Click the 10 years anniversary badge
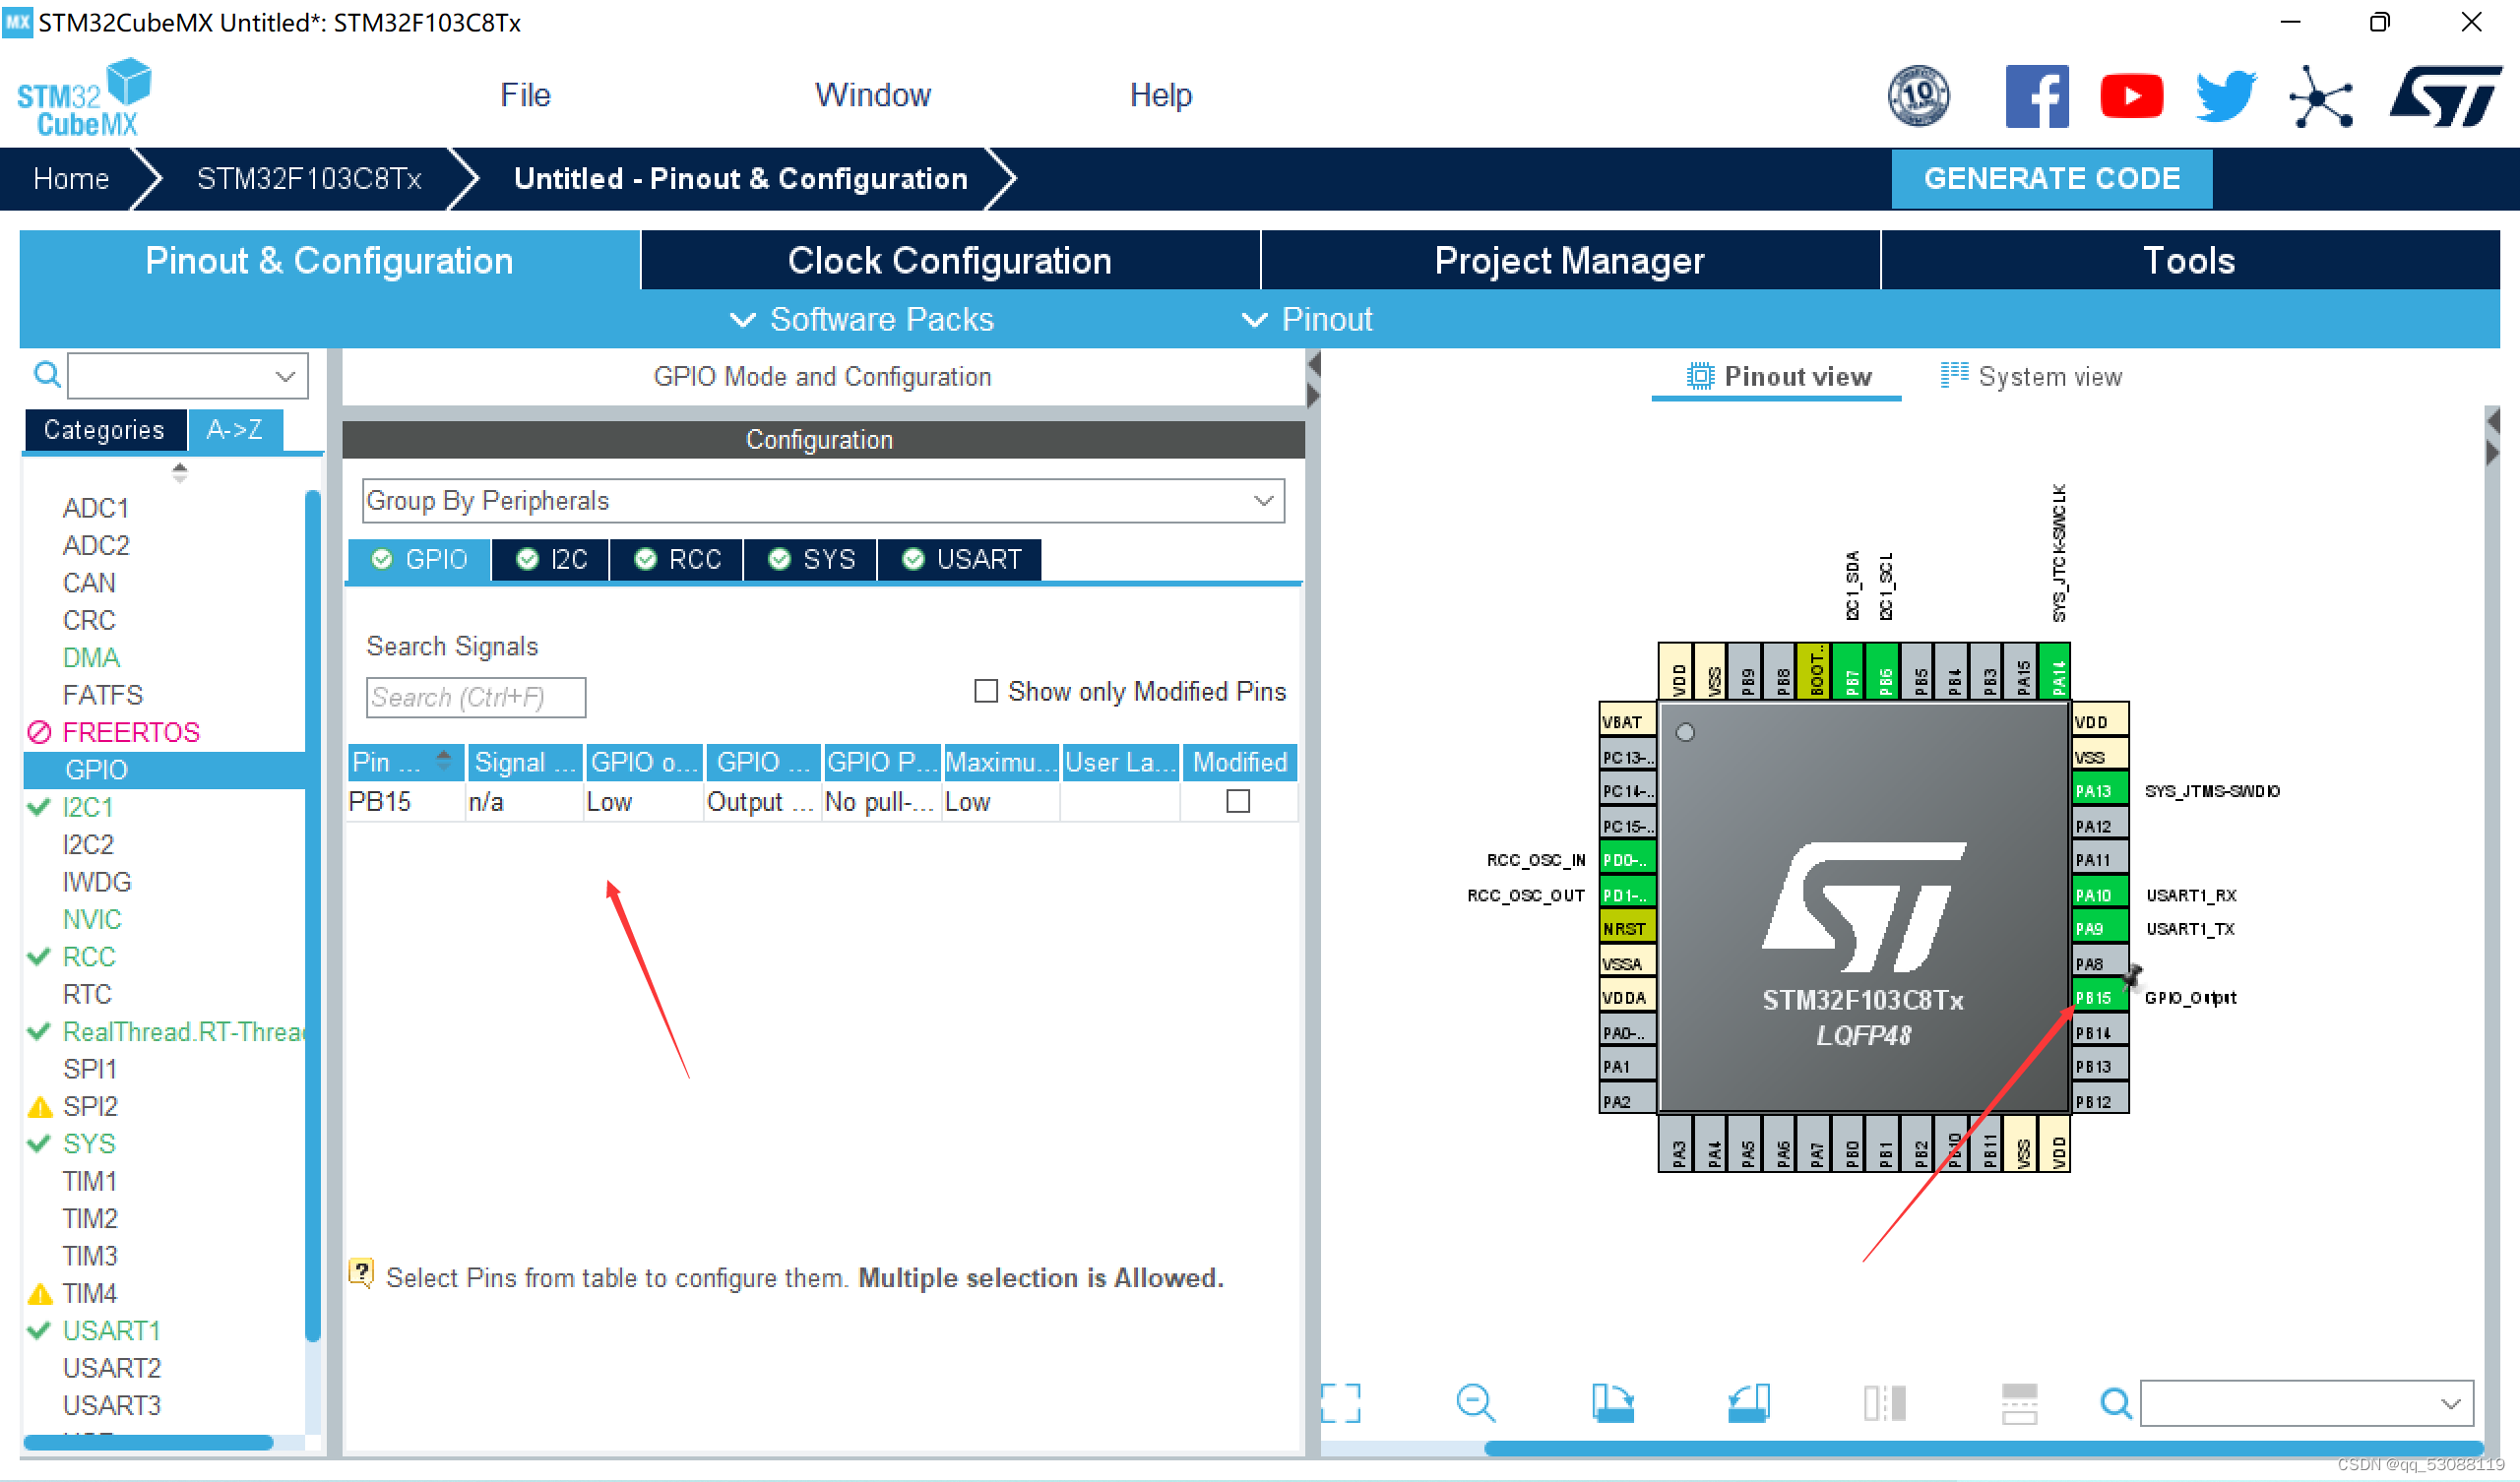 coord(1917,96)
